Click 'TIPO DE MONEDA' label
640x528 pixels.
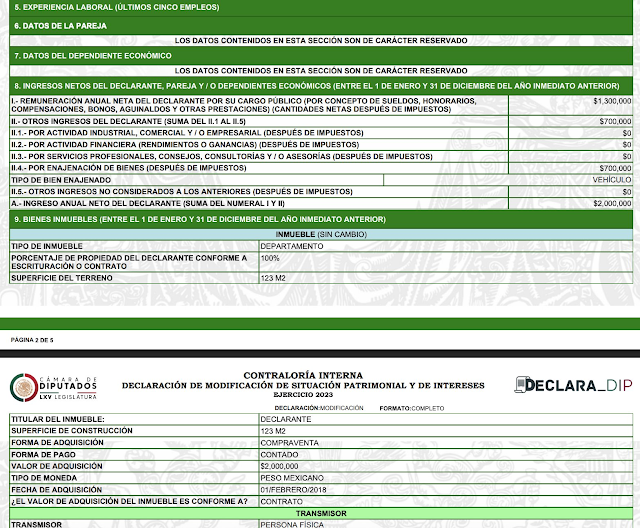coord(44,478)
